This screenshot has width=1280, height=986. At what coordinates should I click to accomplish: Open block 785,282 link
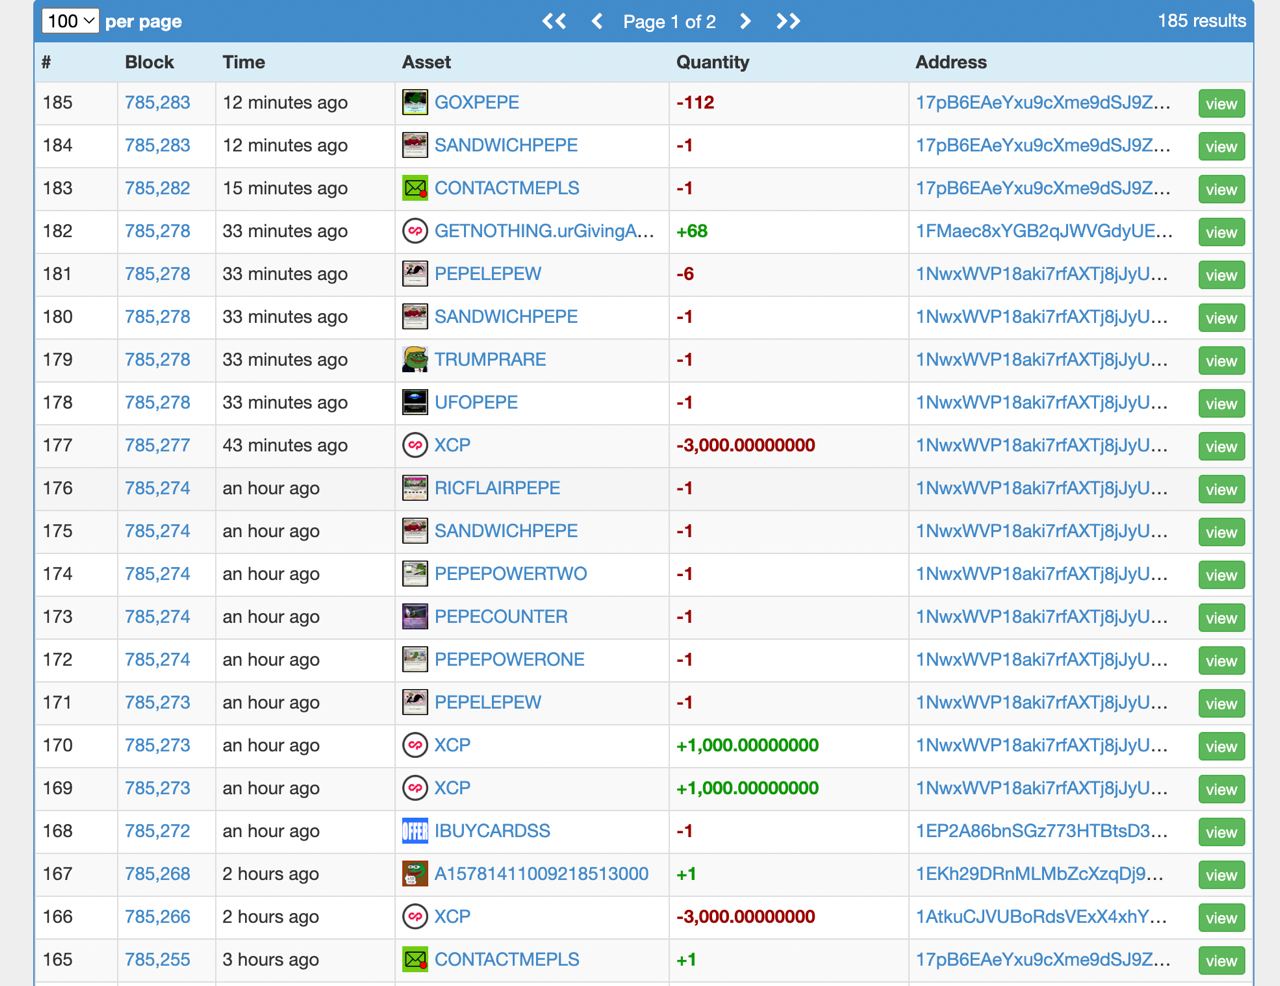(x=157, y=188)
